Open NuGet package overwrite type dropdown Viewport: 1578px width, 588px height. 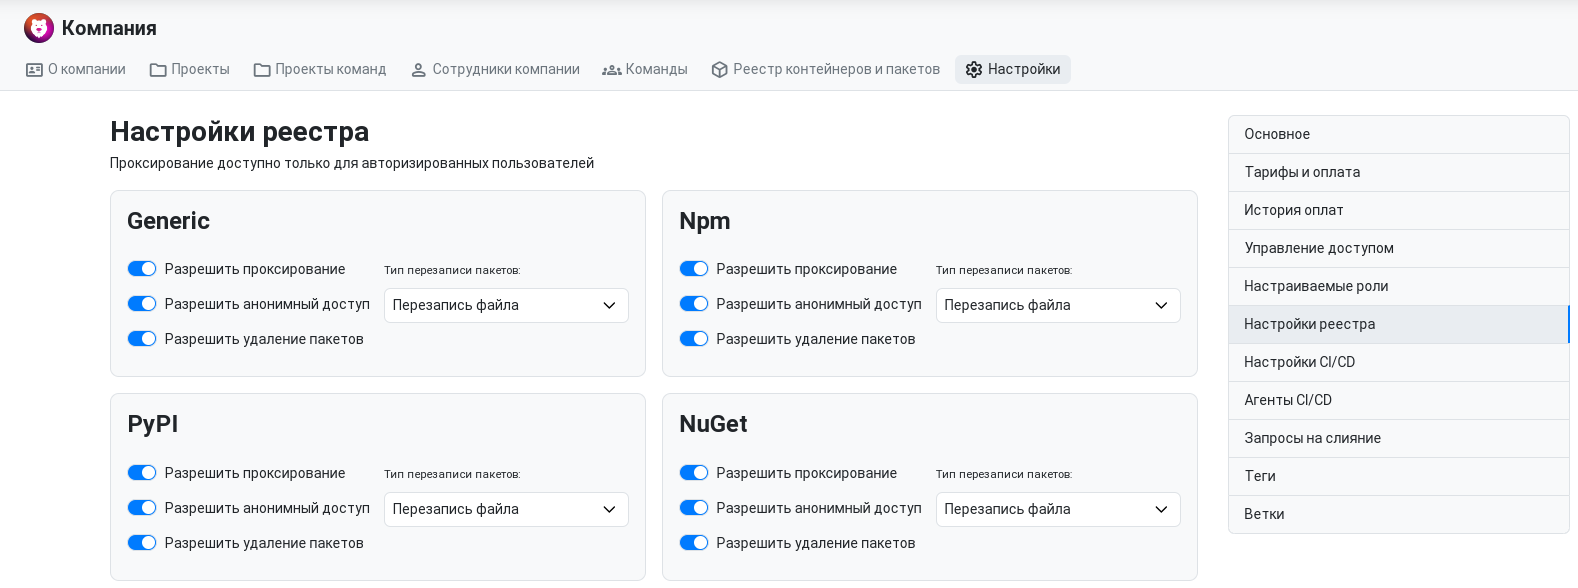(x=1058, y=509)
